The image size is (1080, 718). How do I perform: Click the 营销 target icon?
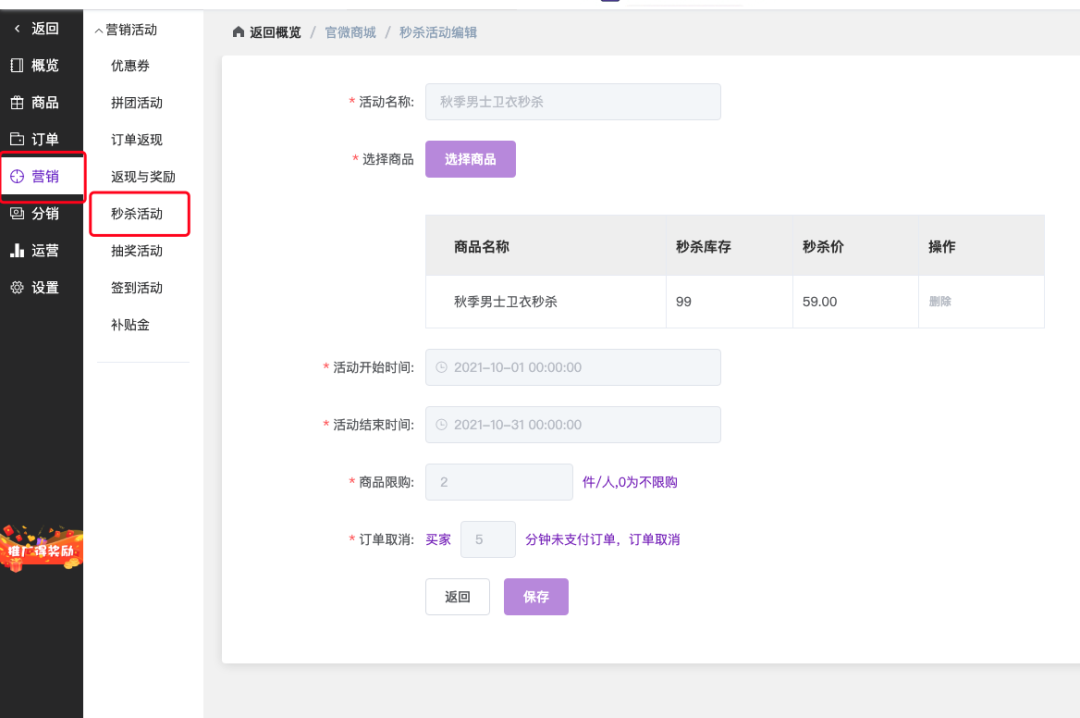click(17, 176)
